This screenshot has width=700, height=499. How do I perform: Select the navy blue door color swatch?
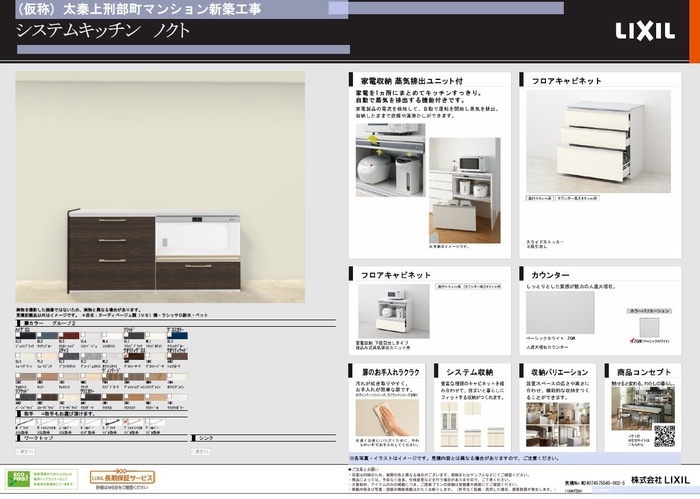coord(177,336)
